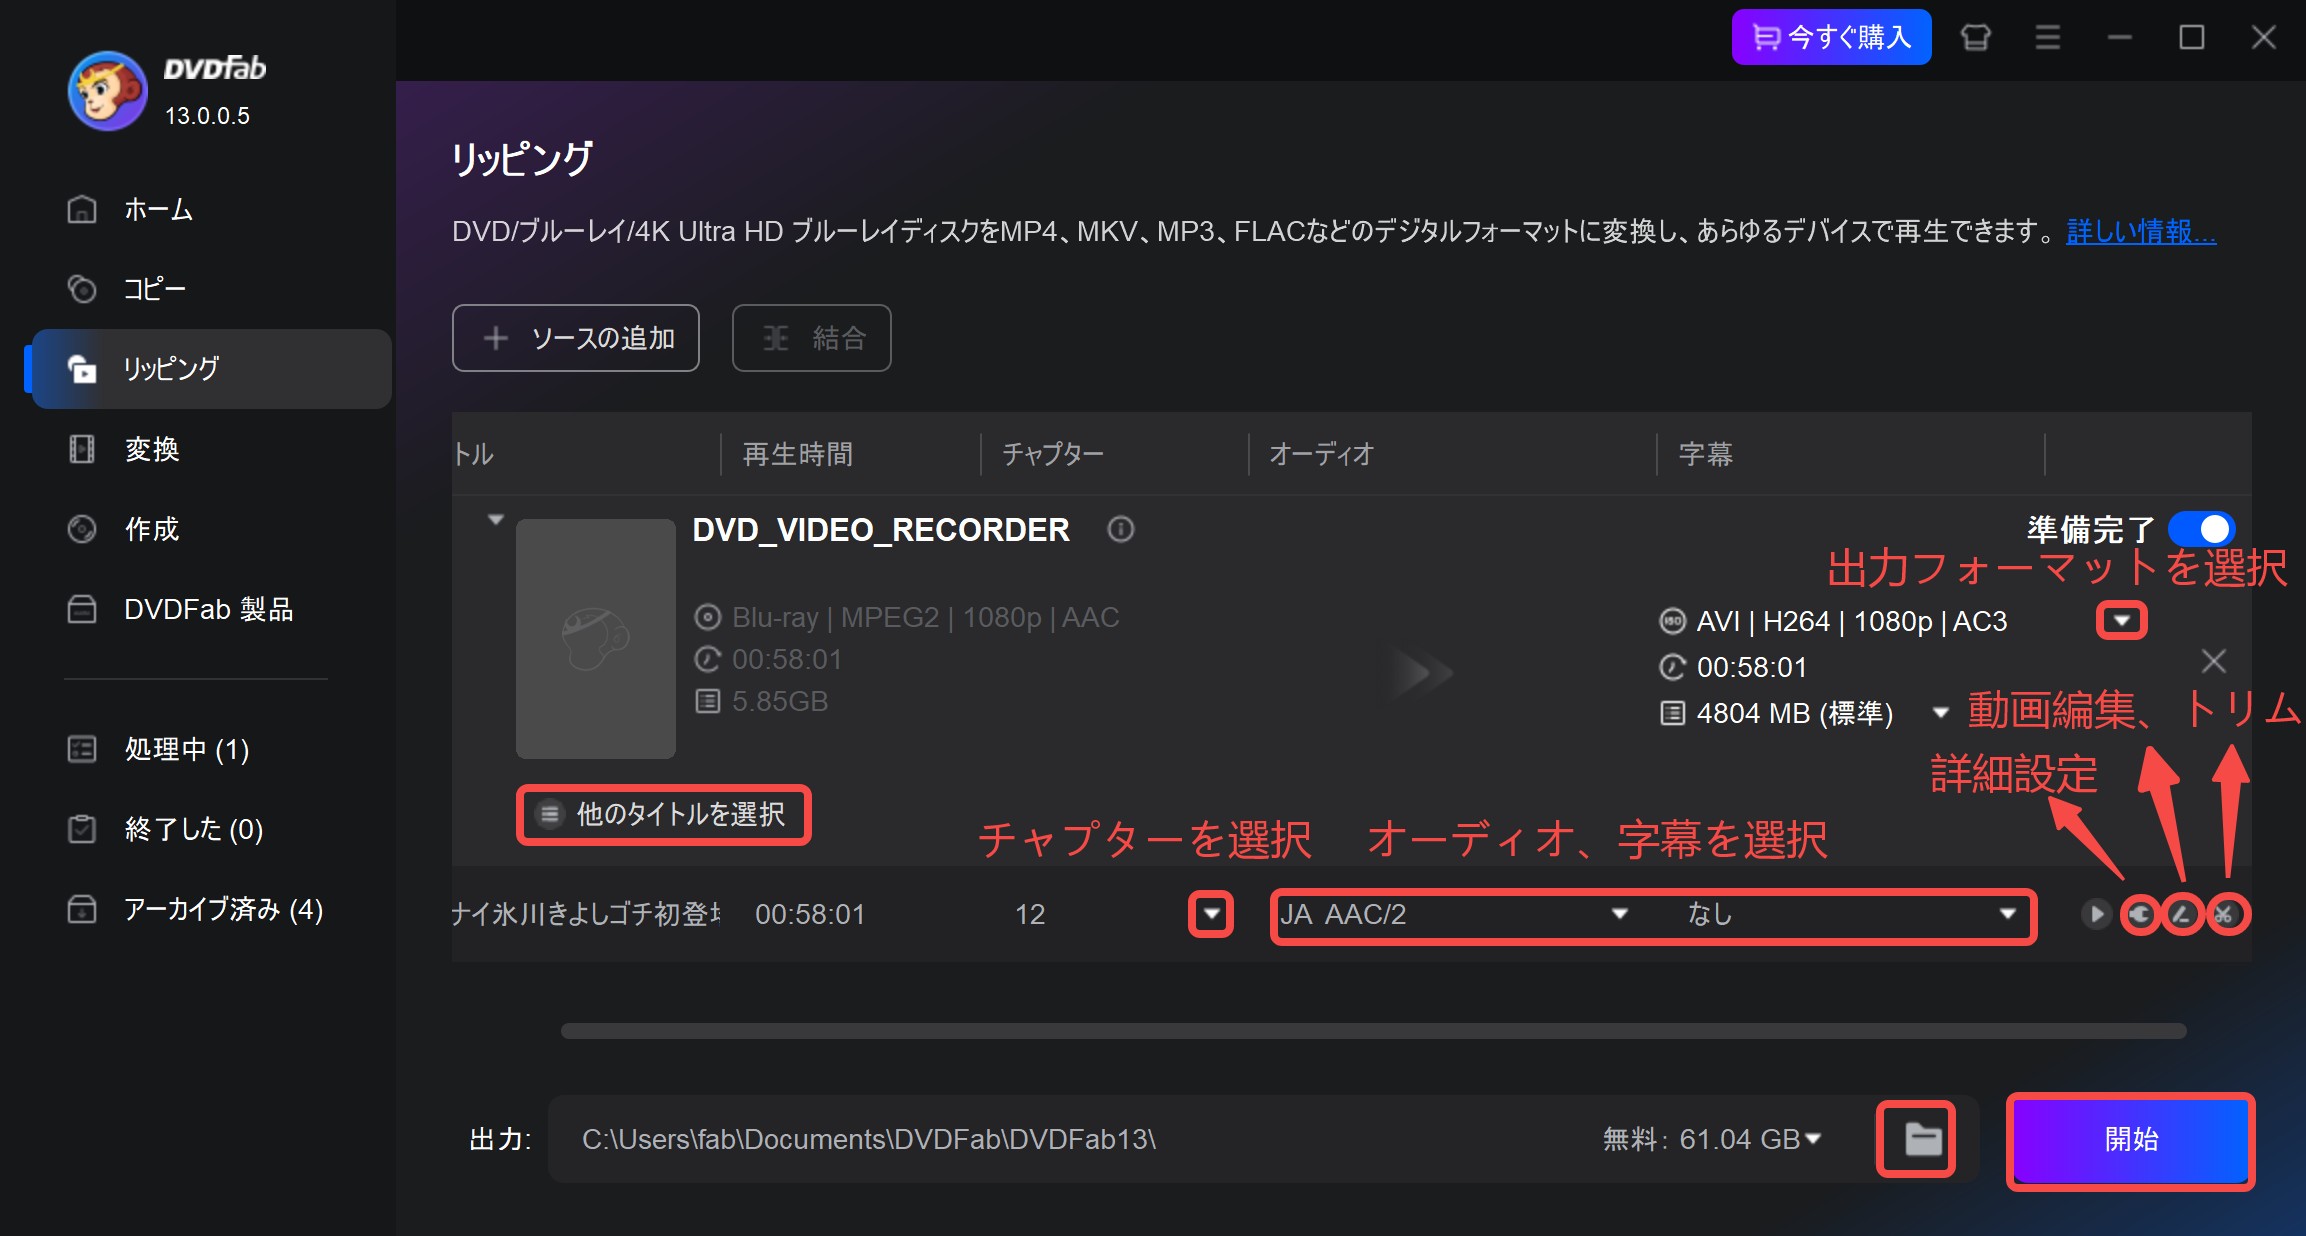Toggle the 準備完了 switch

pos(2201,529)
